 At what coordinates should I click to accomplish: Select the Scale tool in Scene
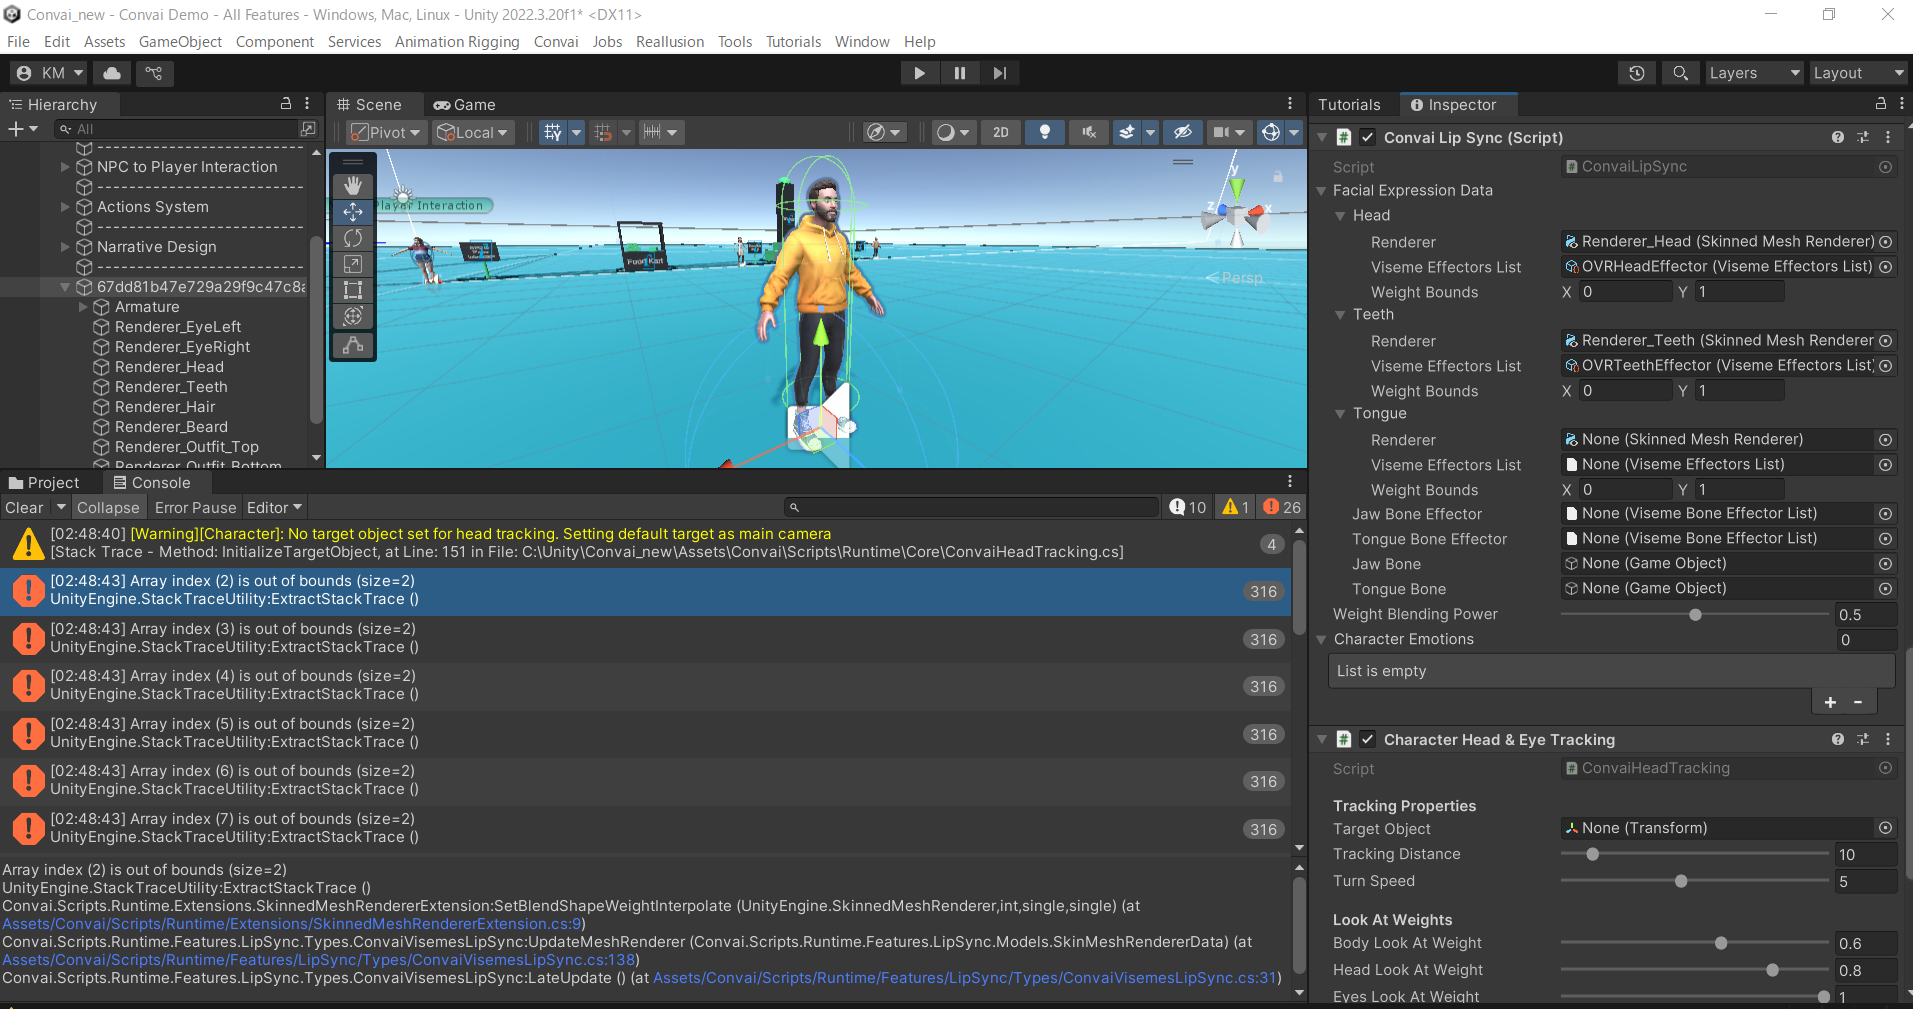pos(353,264)
